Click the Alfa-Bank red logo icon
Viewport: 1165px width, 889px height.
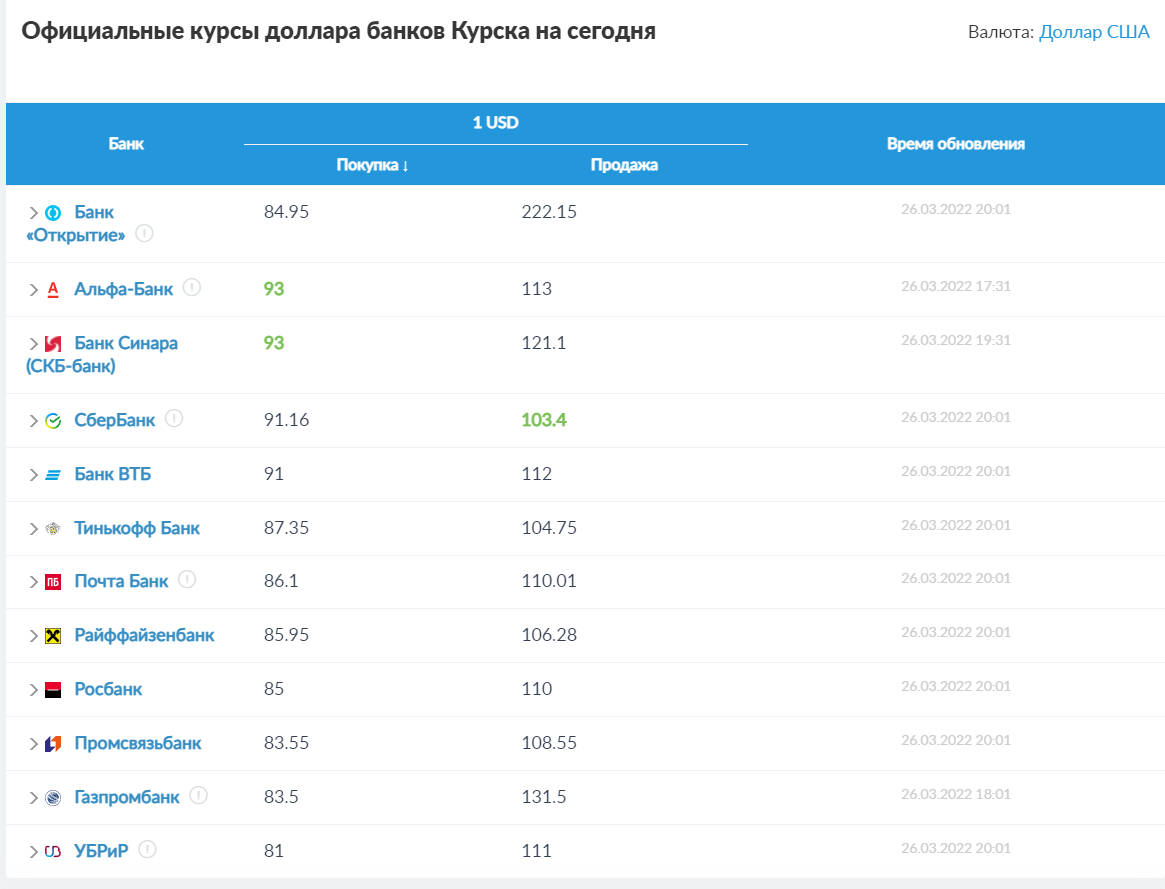click(x=53, y=290)
